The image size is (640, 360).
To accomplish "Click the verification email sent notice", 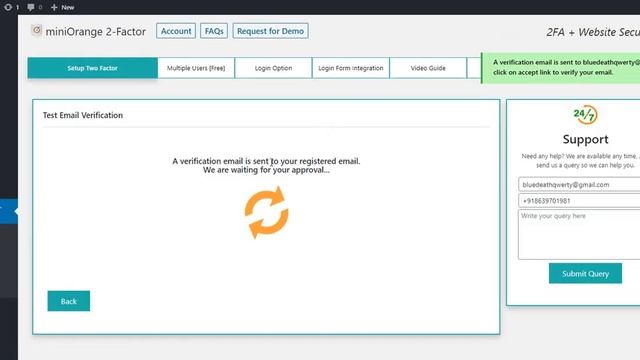I will [561, 68].
